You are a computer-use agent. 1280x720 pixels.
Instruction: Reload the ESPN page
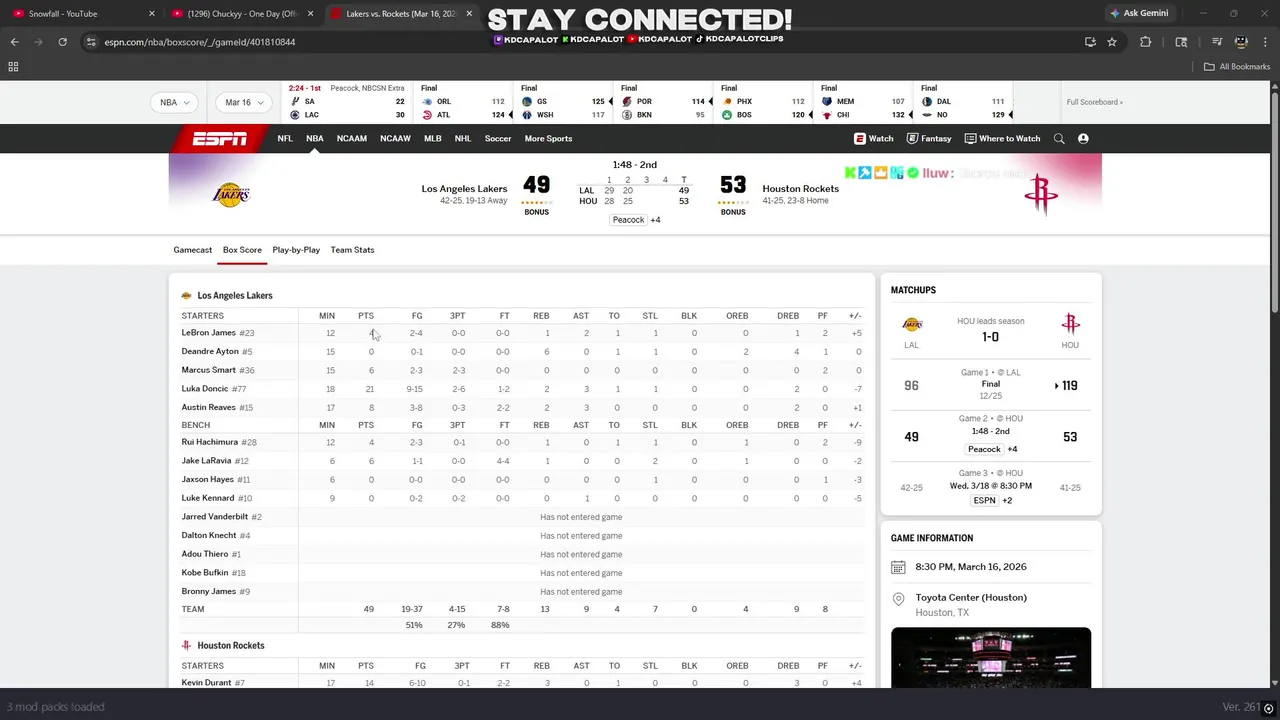[62, 42]
